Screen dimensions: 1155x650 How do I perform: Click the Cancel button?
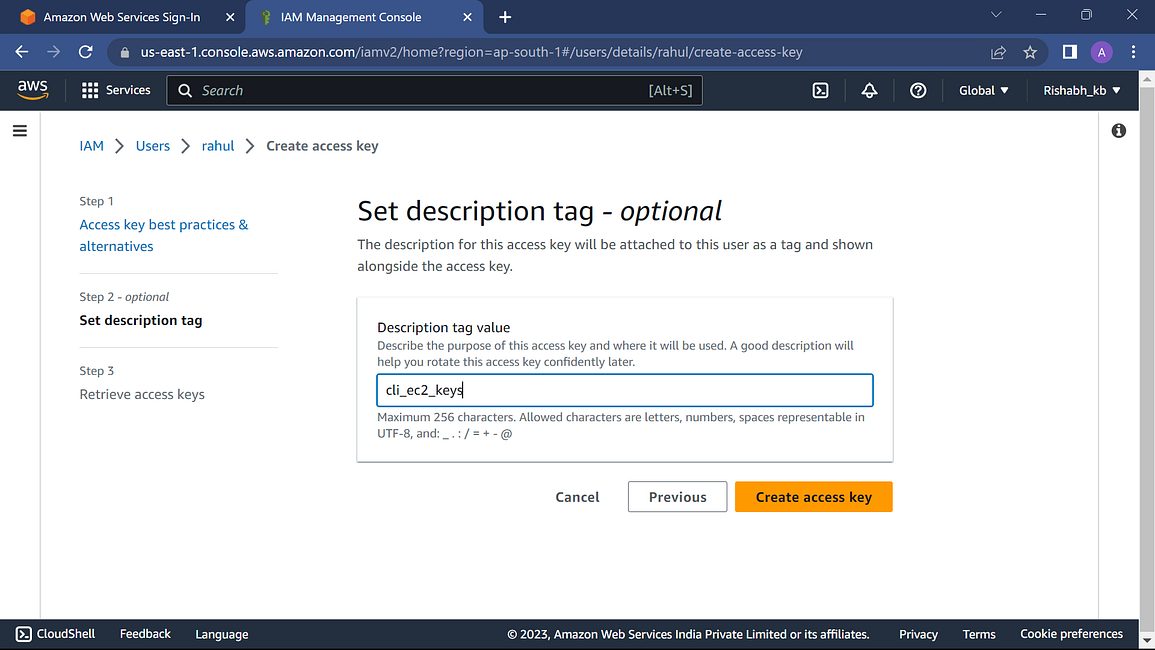[578, 497]
